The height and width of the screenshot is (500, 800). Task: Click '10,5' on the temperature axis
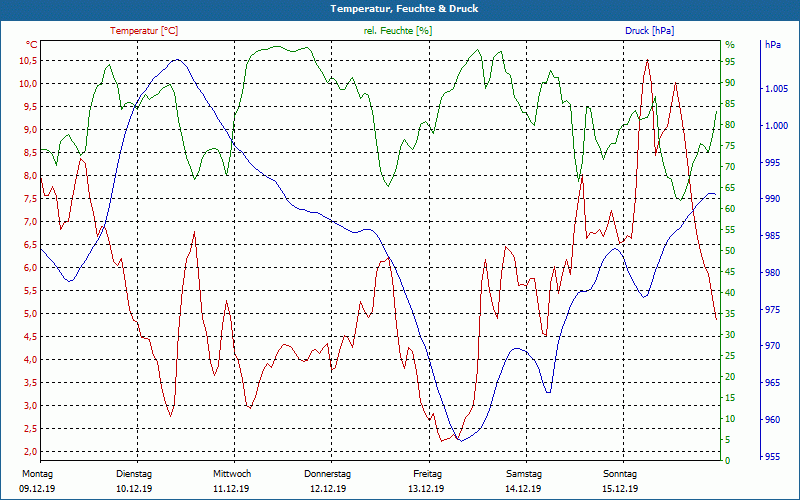click(x=28, y=61)
